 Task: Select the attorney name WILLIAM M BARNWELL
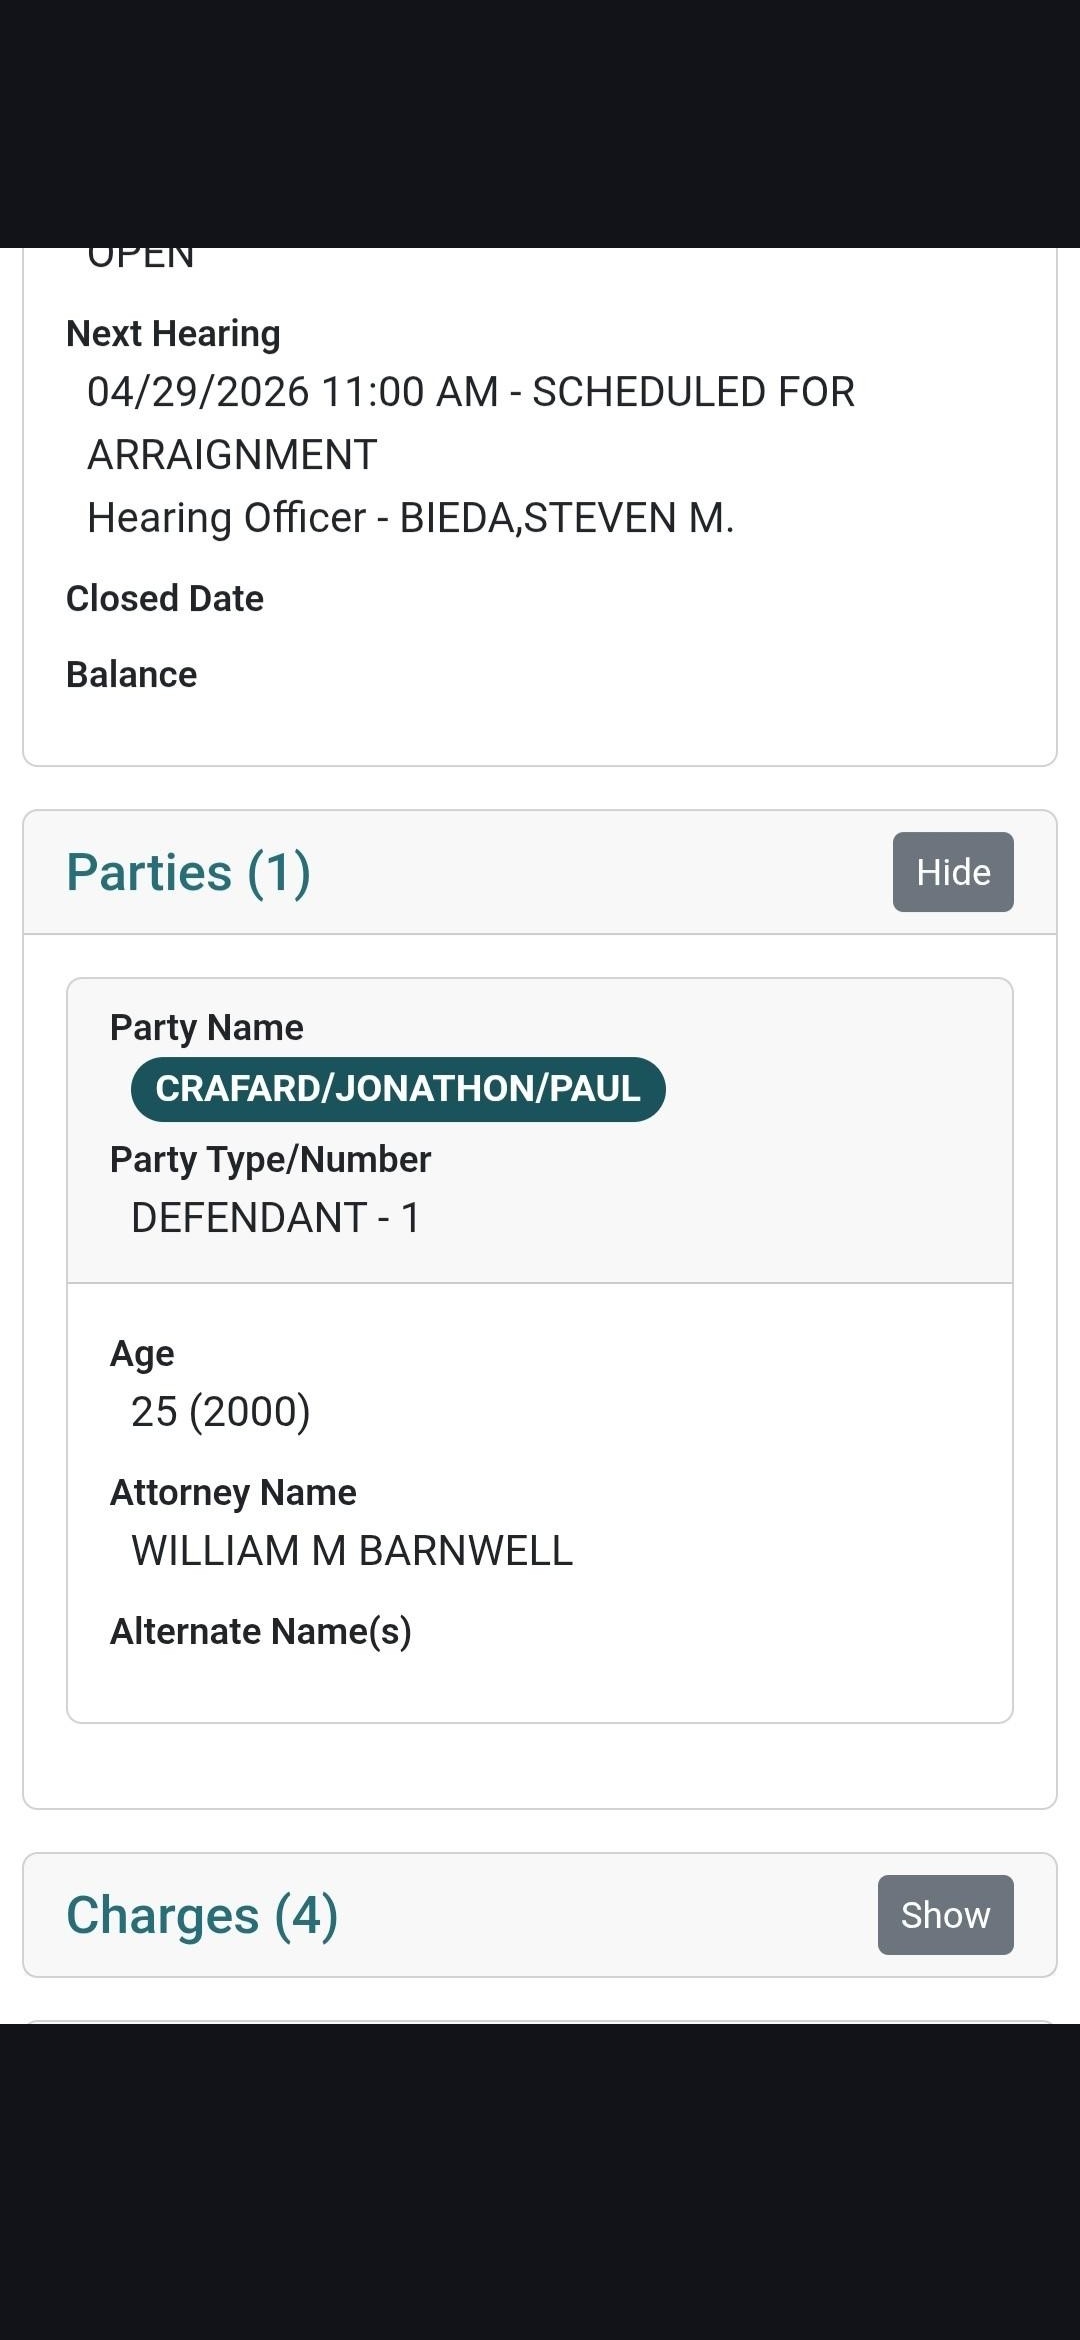(x=352, y=1551)
